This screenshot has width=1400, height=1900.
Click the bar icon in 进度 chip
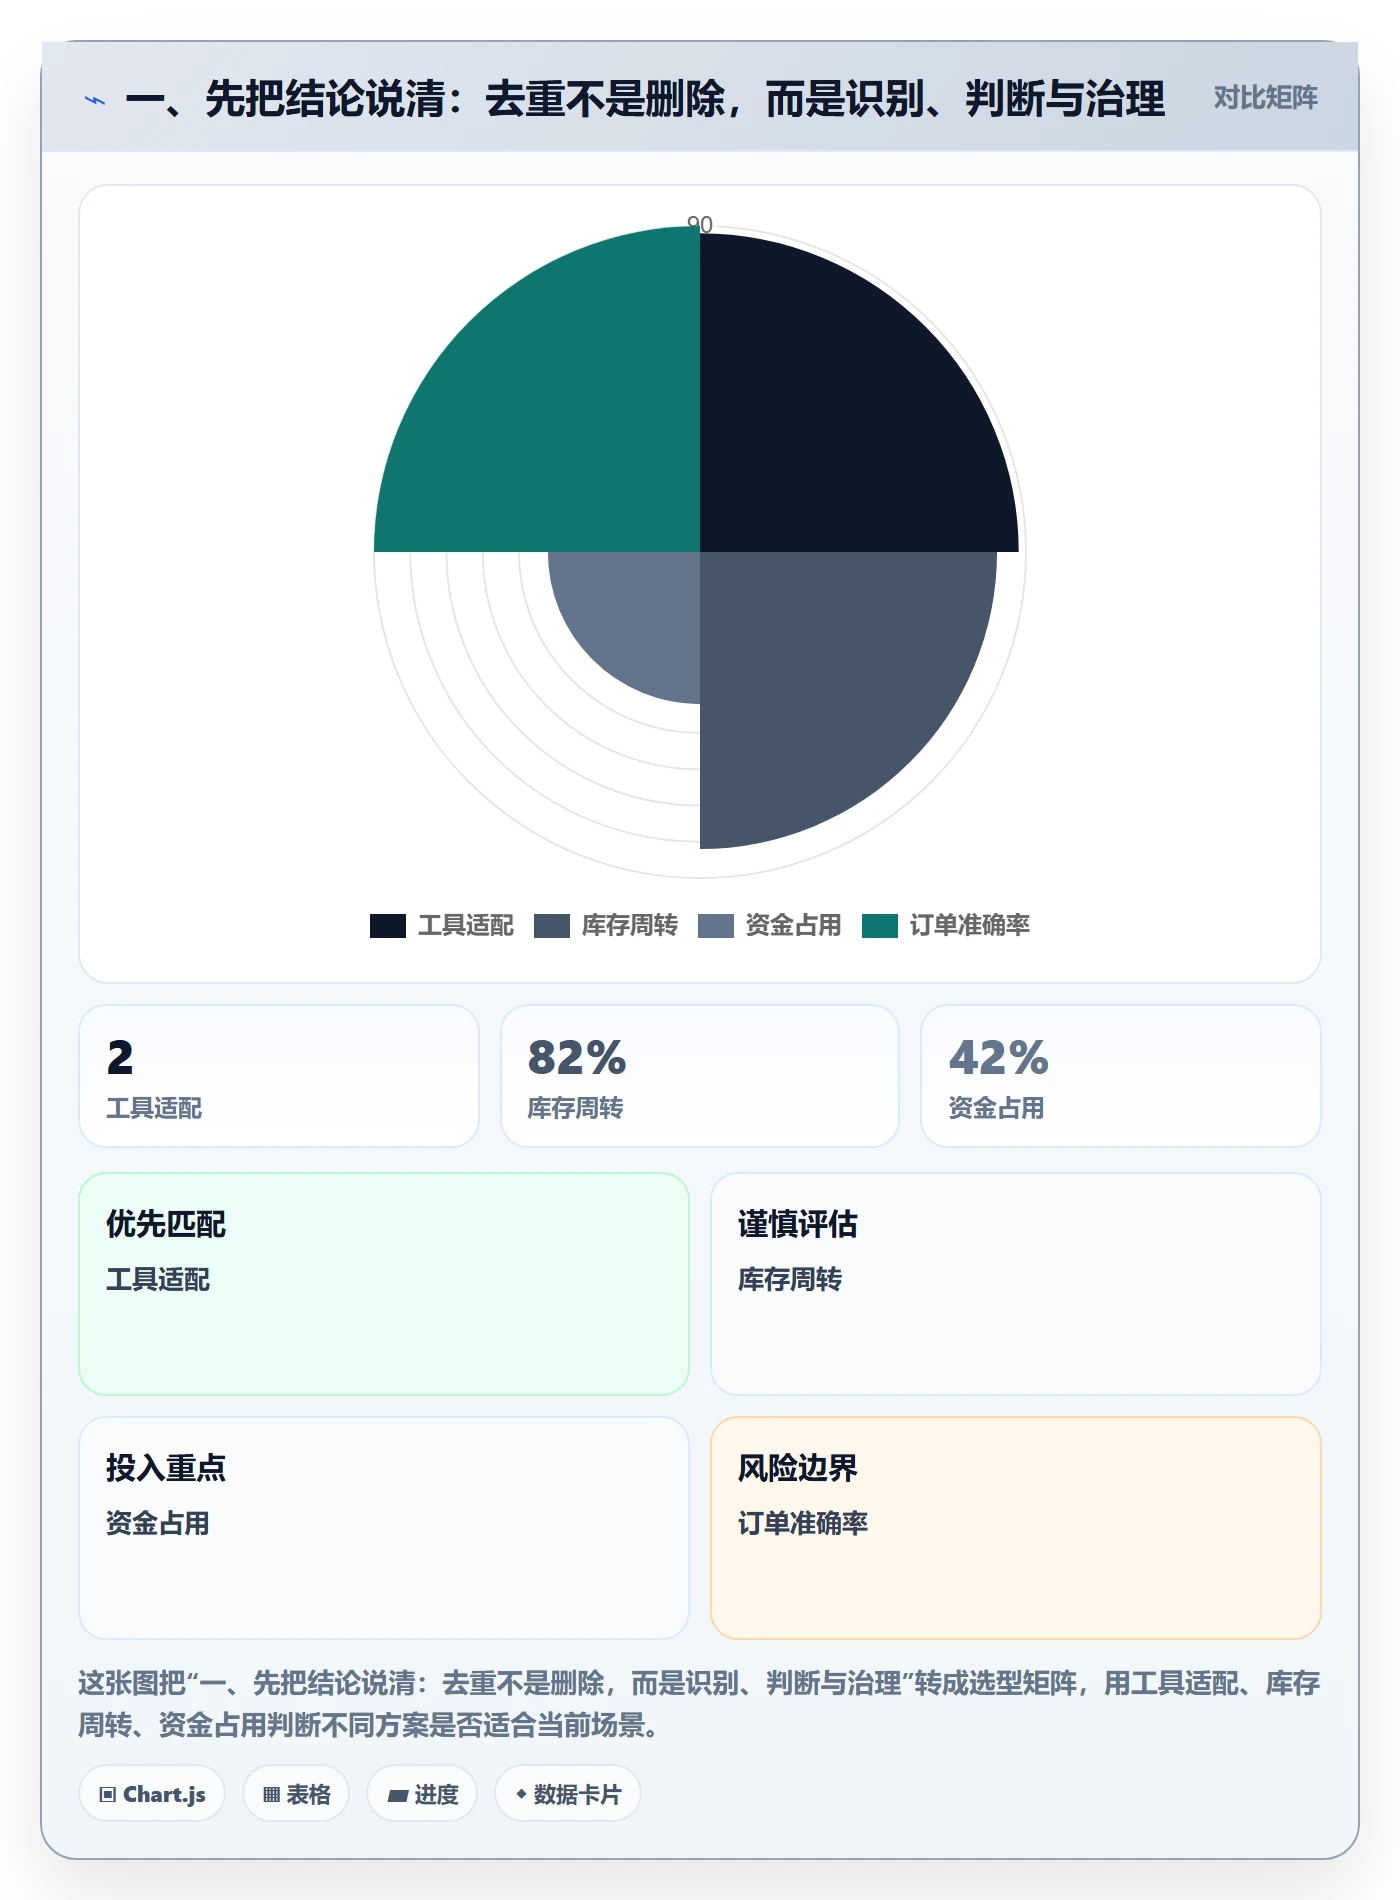[x=398, y=1796]
